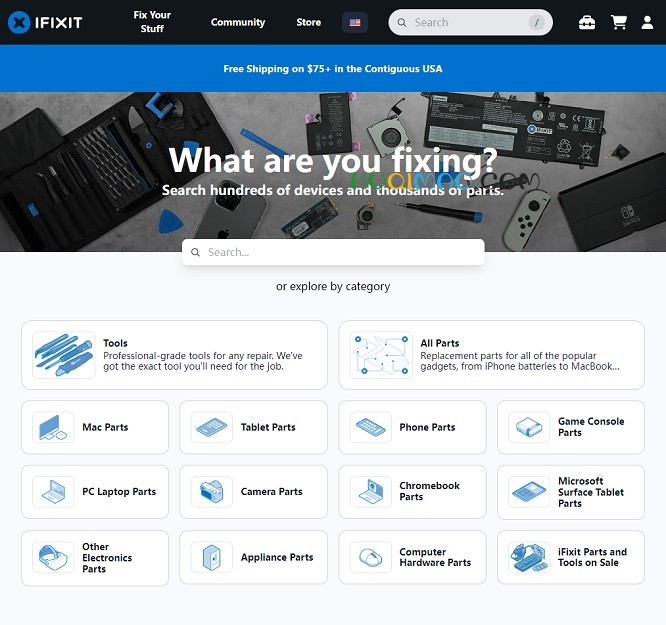
Task: Click the Game Console Parts icon
Action: [529, 427]
